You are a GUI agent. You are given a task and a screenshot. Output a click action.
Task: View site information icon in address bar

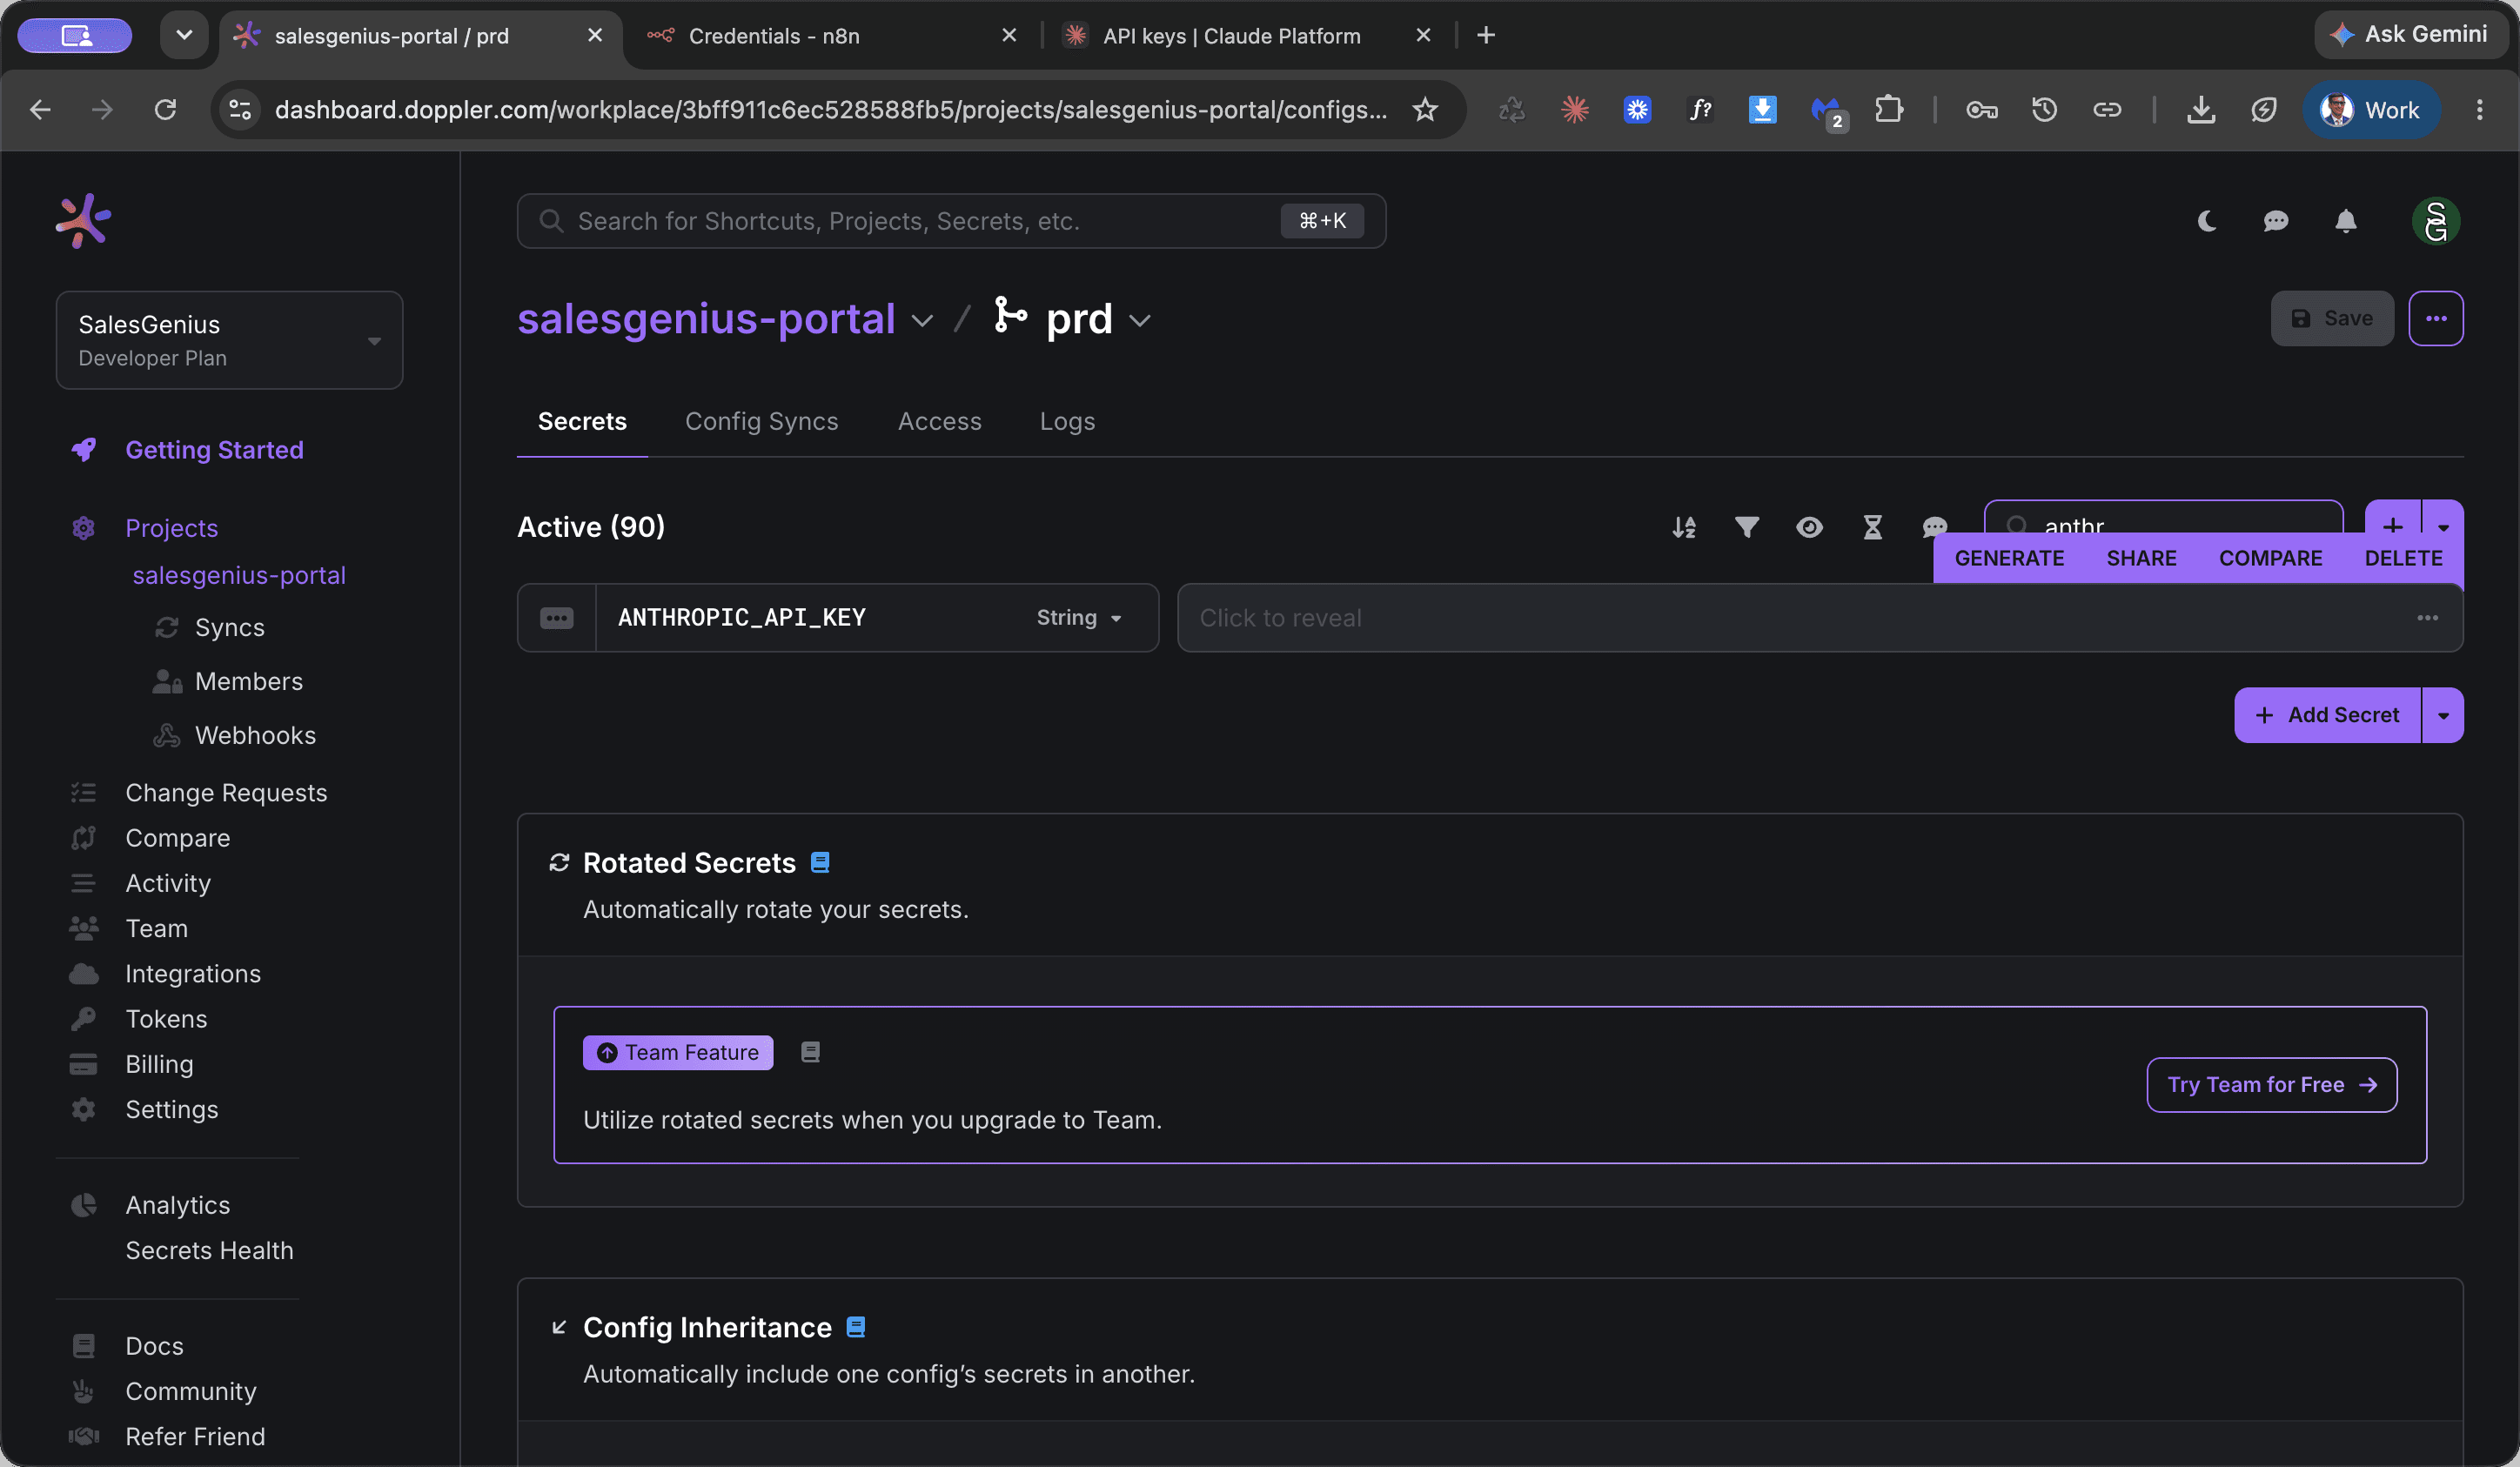point(240,110)
